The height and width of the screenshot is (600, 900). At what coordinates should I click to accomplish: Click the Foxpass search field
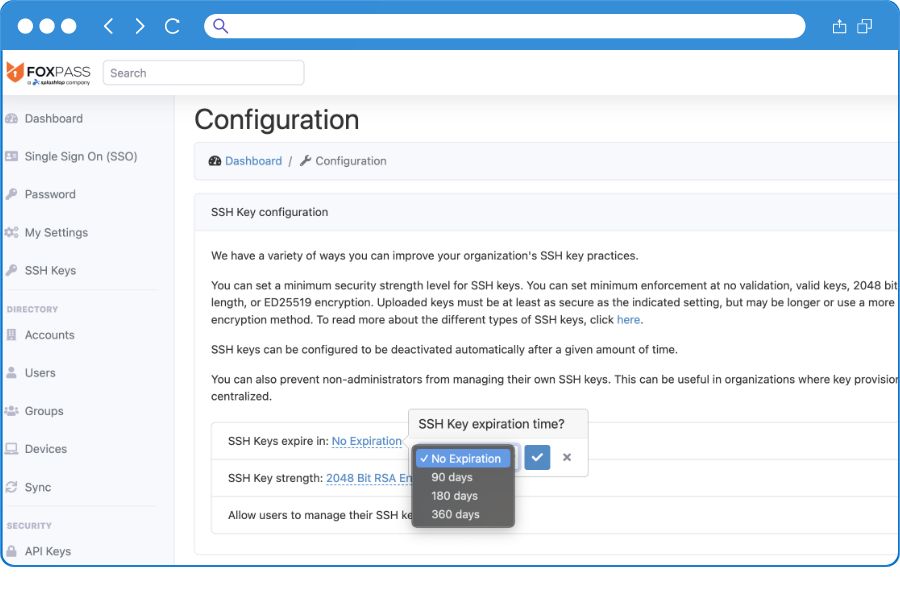tap(203, 72)
